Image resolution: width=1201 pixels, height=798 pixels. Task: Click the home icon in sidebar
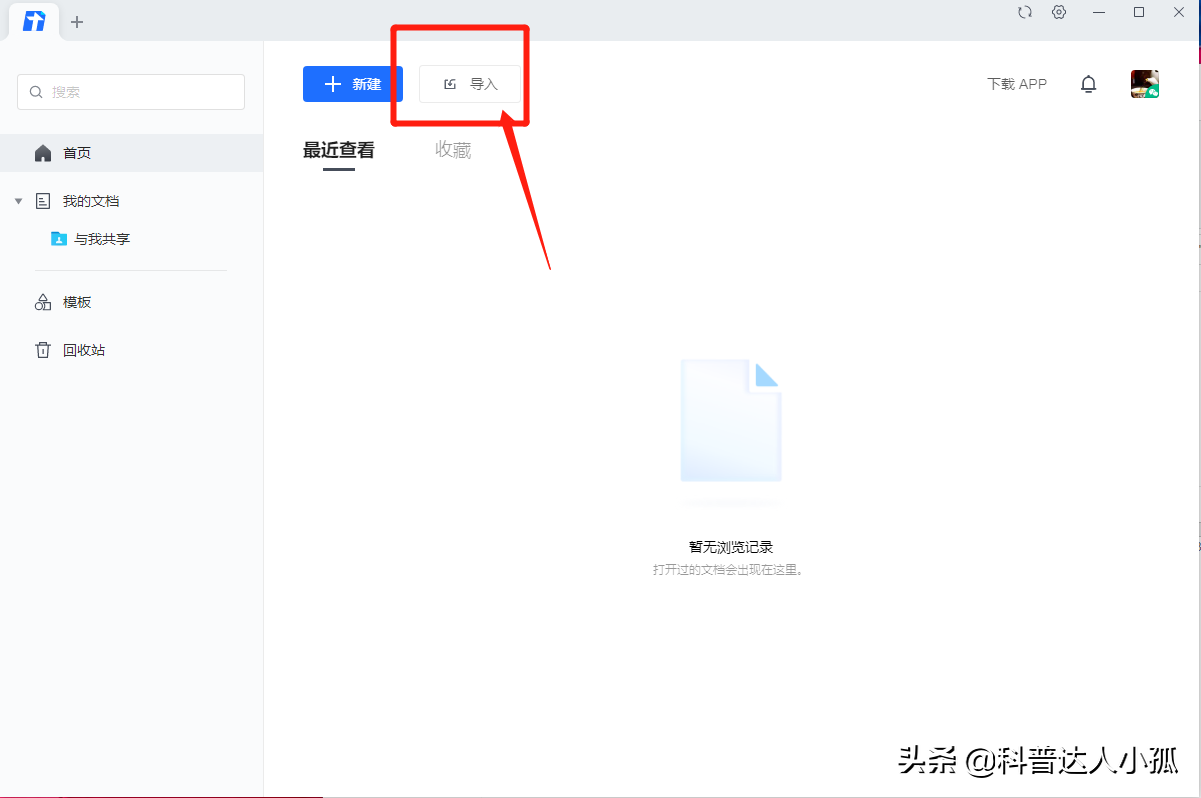click(x=43, y=153)
